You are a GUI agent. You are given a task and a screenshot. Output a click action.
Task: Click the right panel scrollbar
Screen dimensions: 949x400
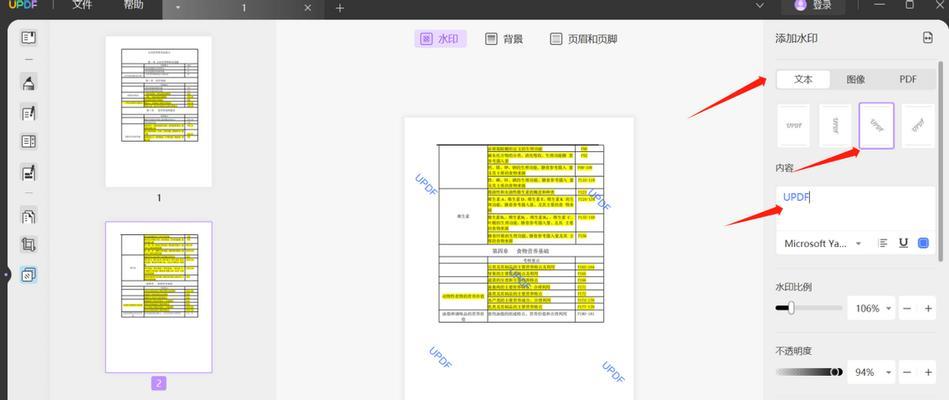click(940, 160)
